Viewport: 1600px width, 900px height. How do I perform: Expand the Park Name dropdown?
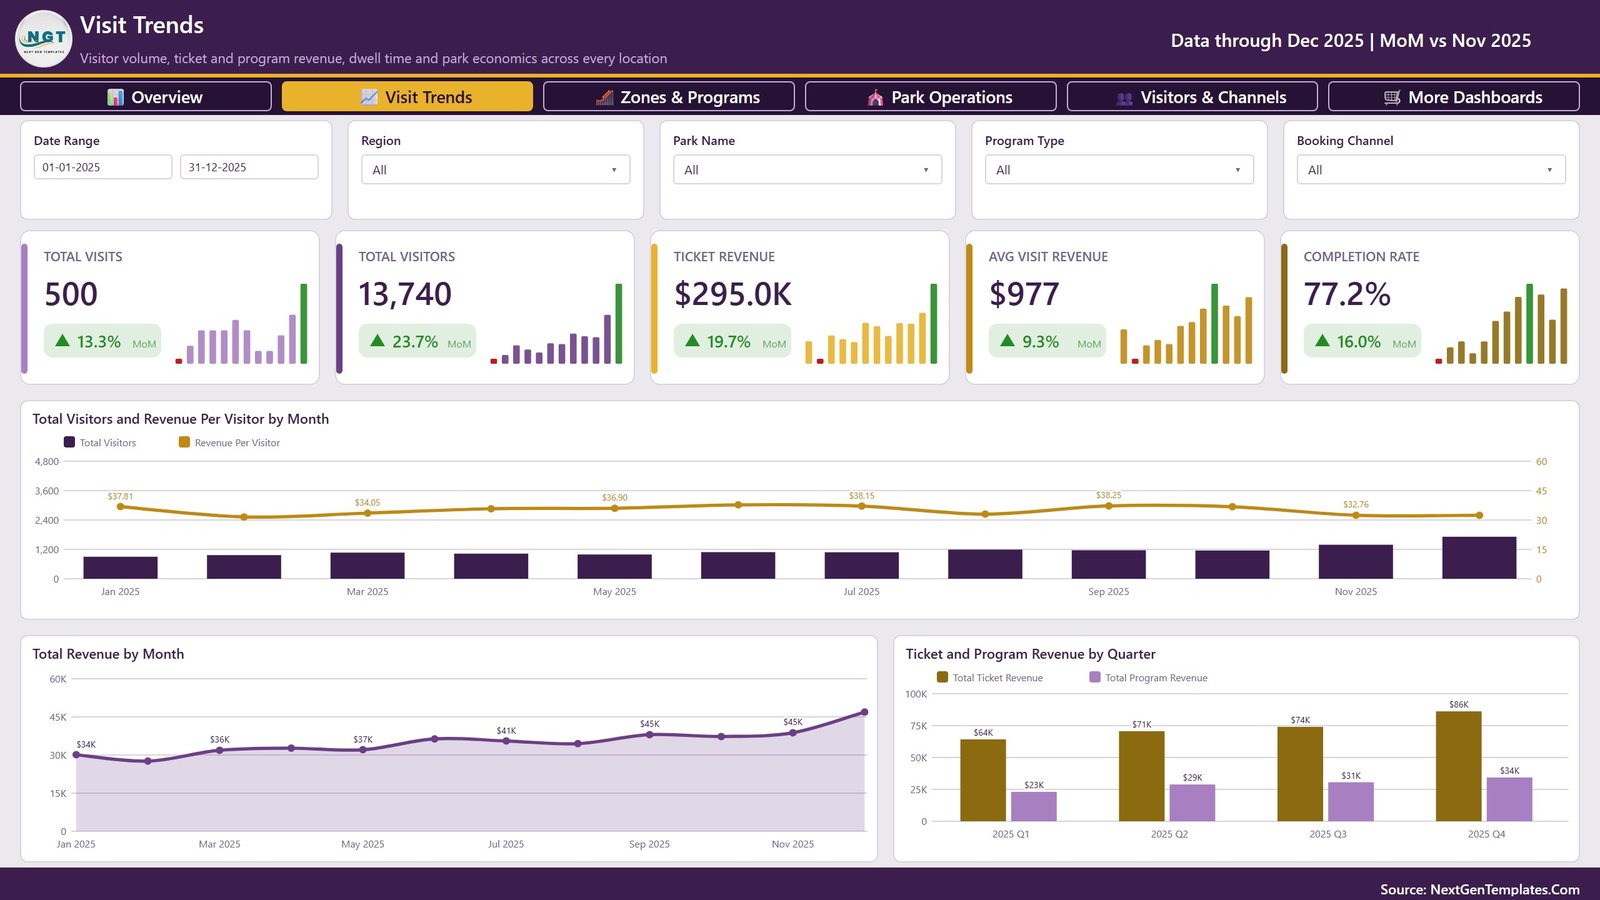pos(808,170)
